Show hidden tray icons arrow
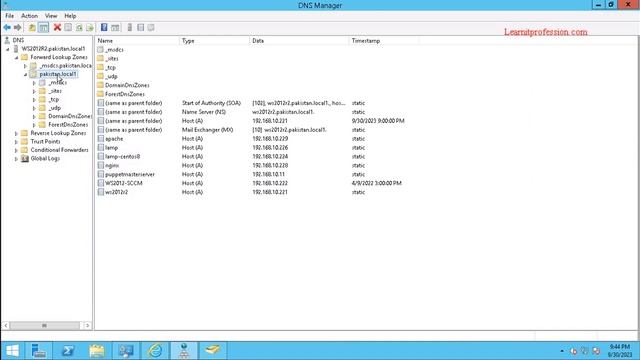This screenshot has height=360, width=640. pyautogui.click(x=562, y=351)
